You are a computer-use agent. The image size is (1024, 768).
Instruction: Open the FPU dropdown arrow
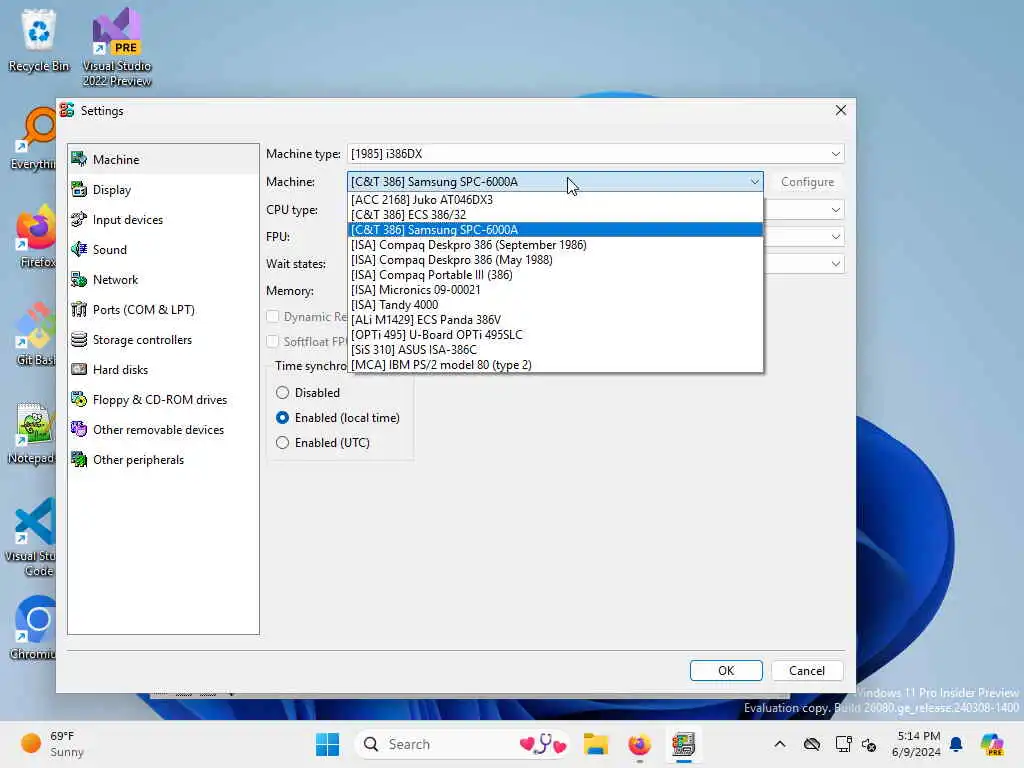(835, 236)
